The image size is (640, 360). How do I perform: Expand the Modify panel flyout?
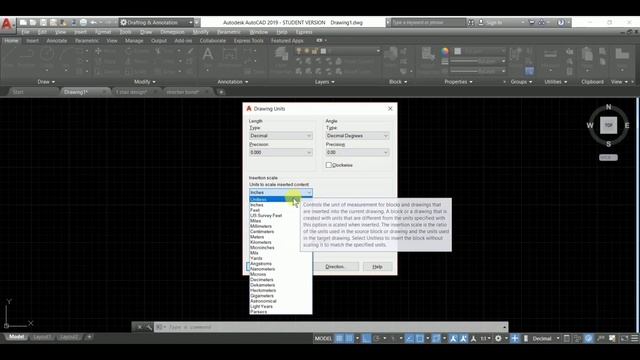[144, 82]
